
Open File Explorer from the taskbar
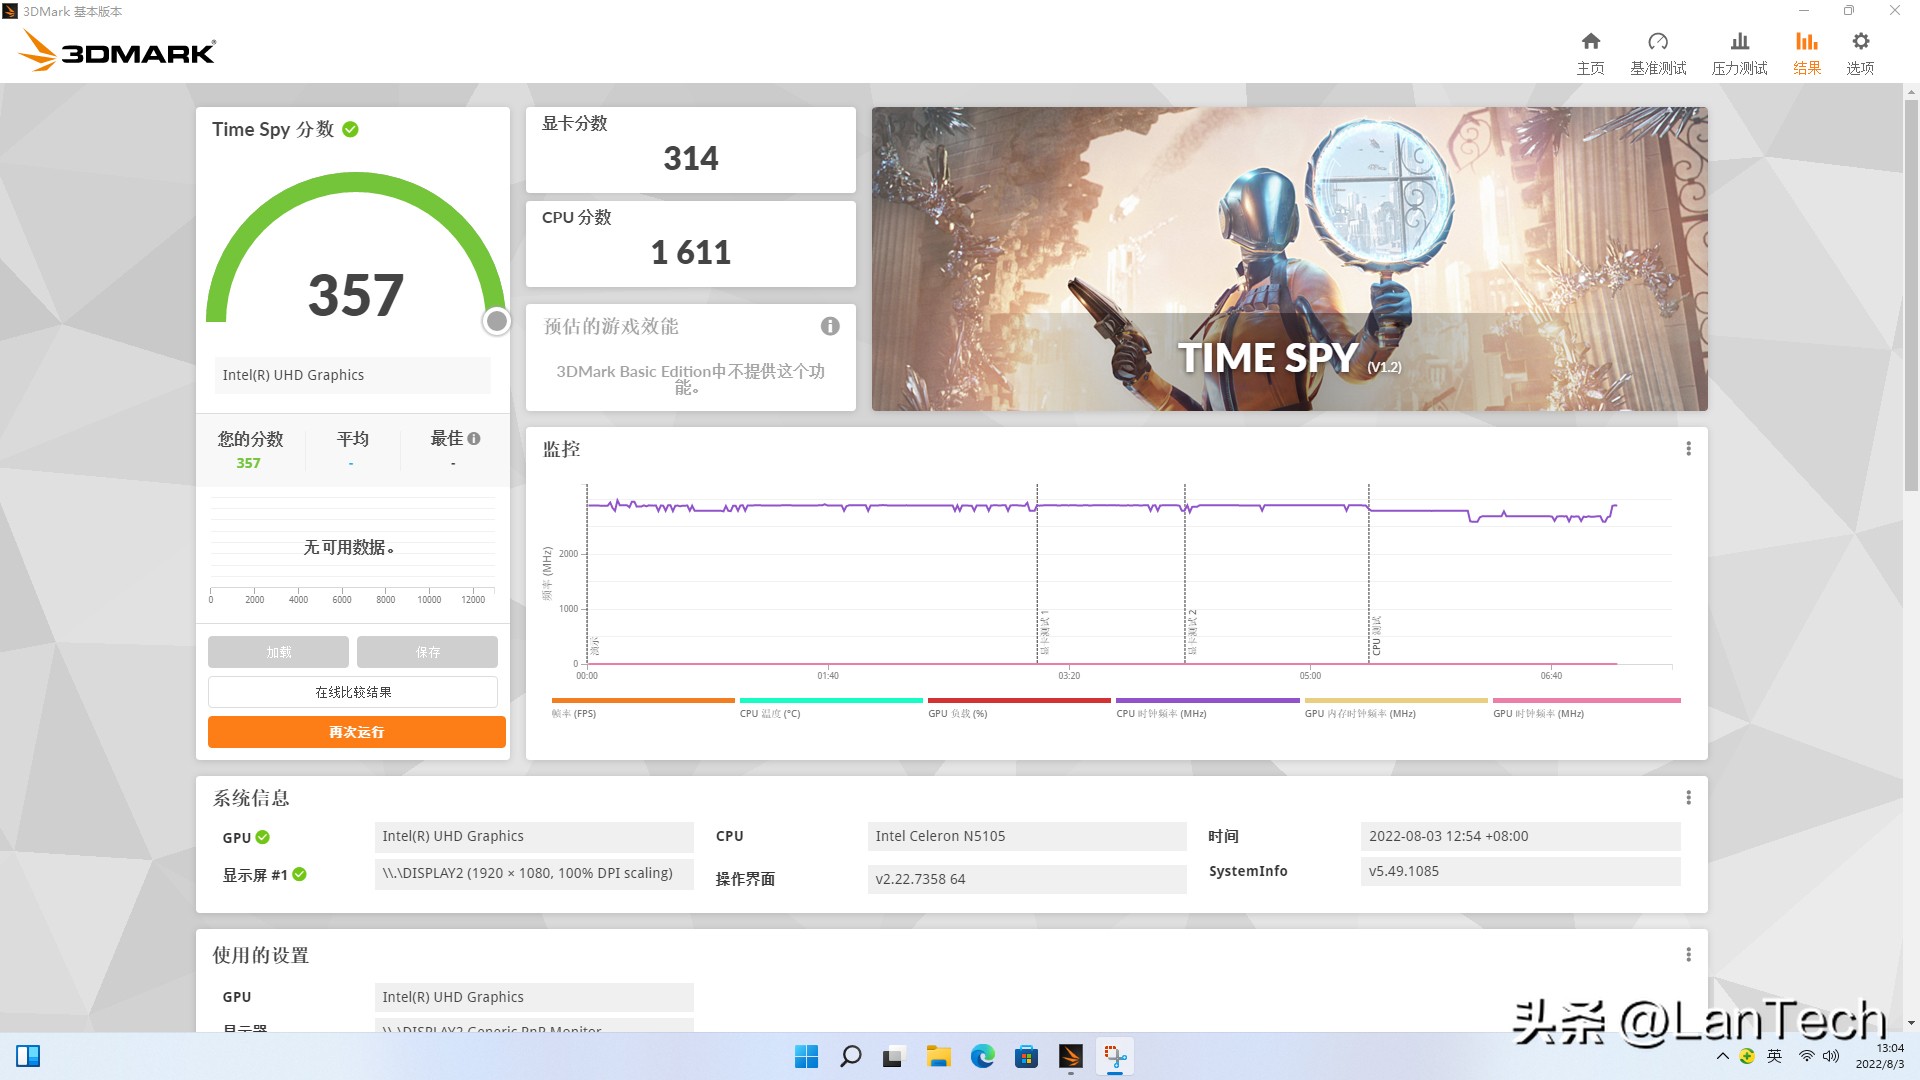click(x=938, y=1056)
